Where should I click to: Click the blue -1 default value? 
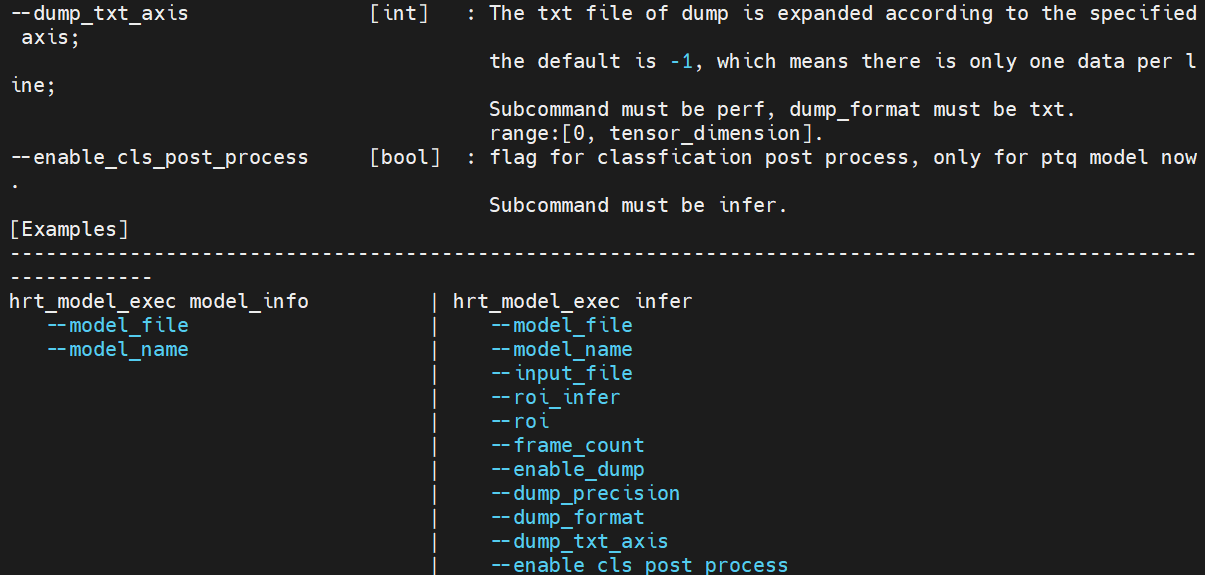pyautogui.click(x=681, y=62)
